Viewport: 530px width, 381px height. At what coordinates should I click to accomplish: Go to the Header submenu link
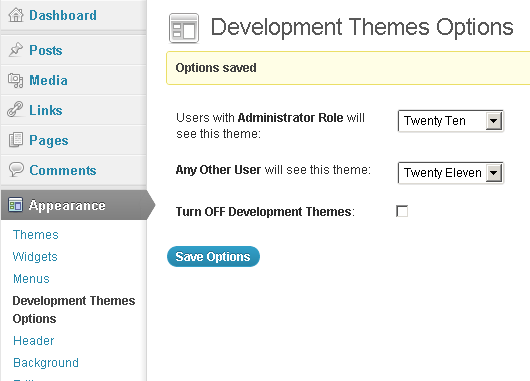click(33, 340)
